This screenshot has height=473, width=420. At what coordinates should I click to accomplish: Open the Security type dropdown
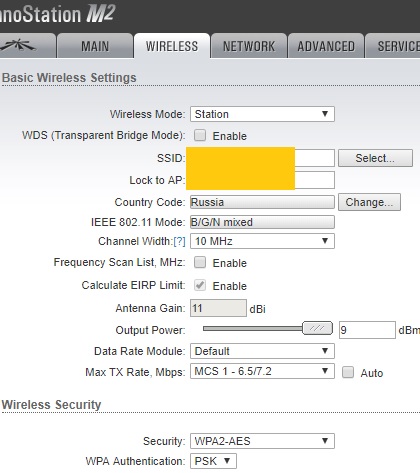(262, 441)
